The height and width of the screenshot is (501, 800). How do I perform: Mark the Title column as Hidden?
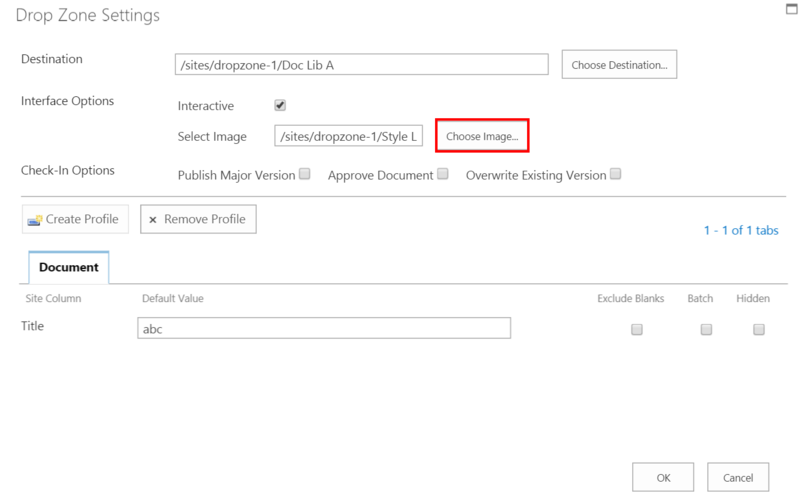tap(759, 329)
